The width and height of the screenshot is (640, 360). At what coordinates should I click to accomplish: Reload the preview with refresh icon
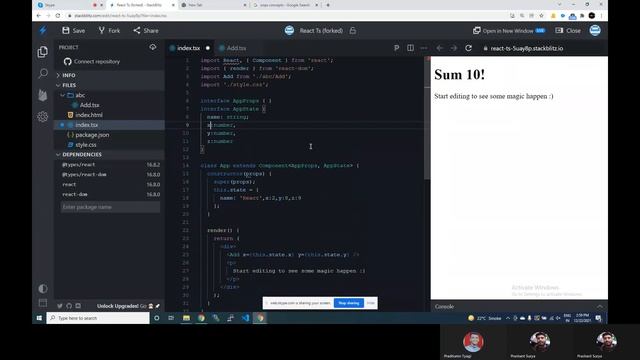[x=469, y=48]
